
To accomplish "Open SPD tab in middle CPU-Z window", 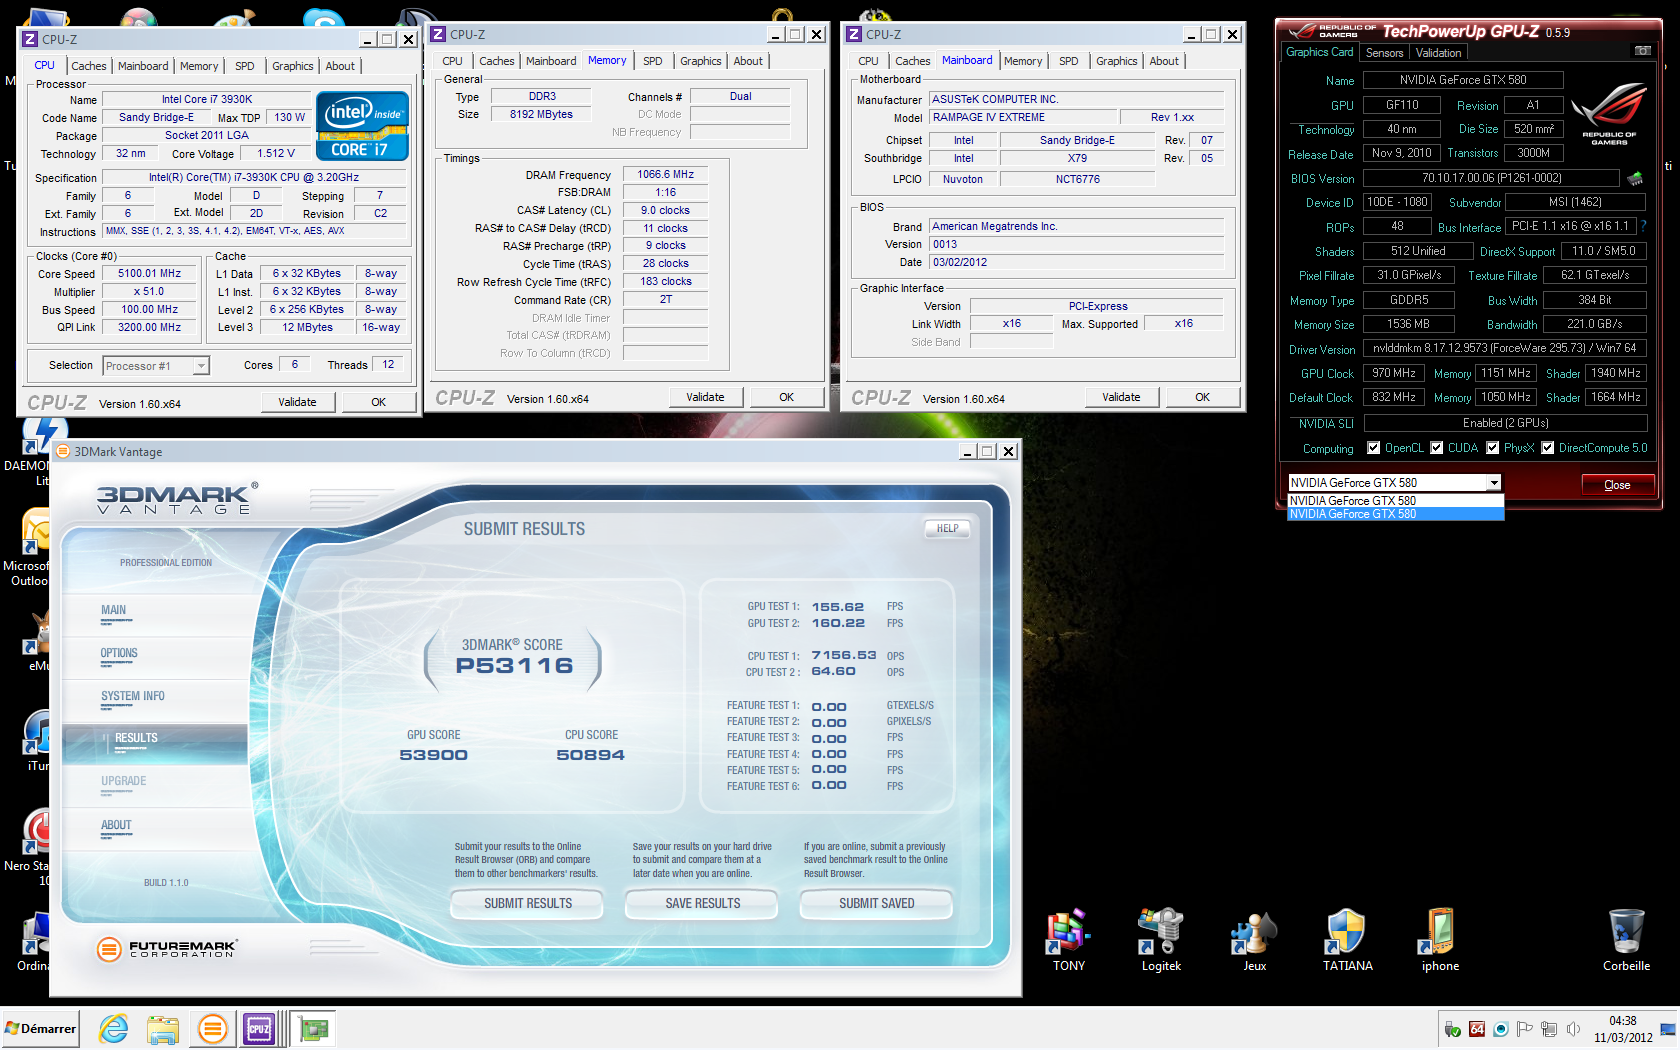I will coord(652,61).
